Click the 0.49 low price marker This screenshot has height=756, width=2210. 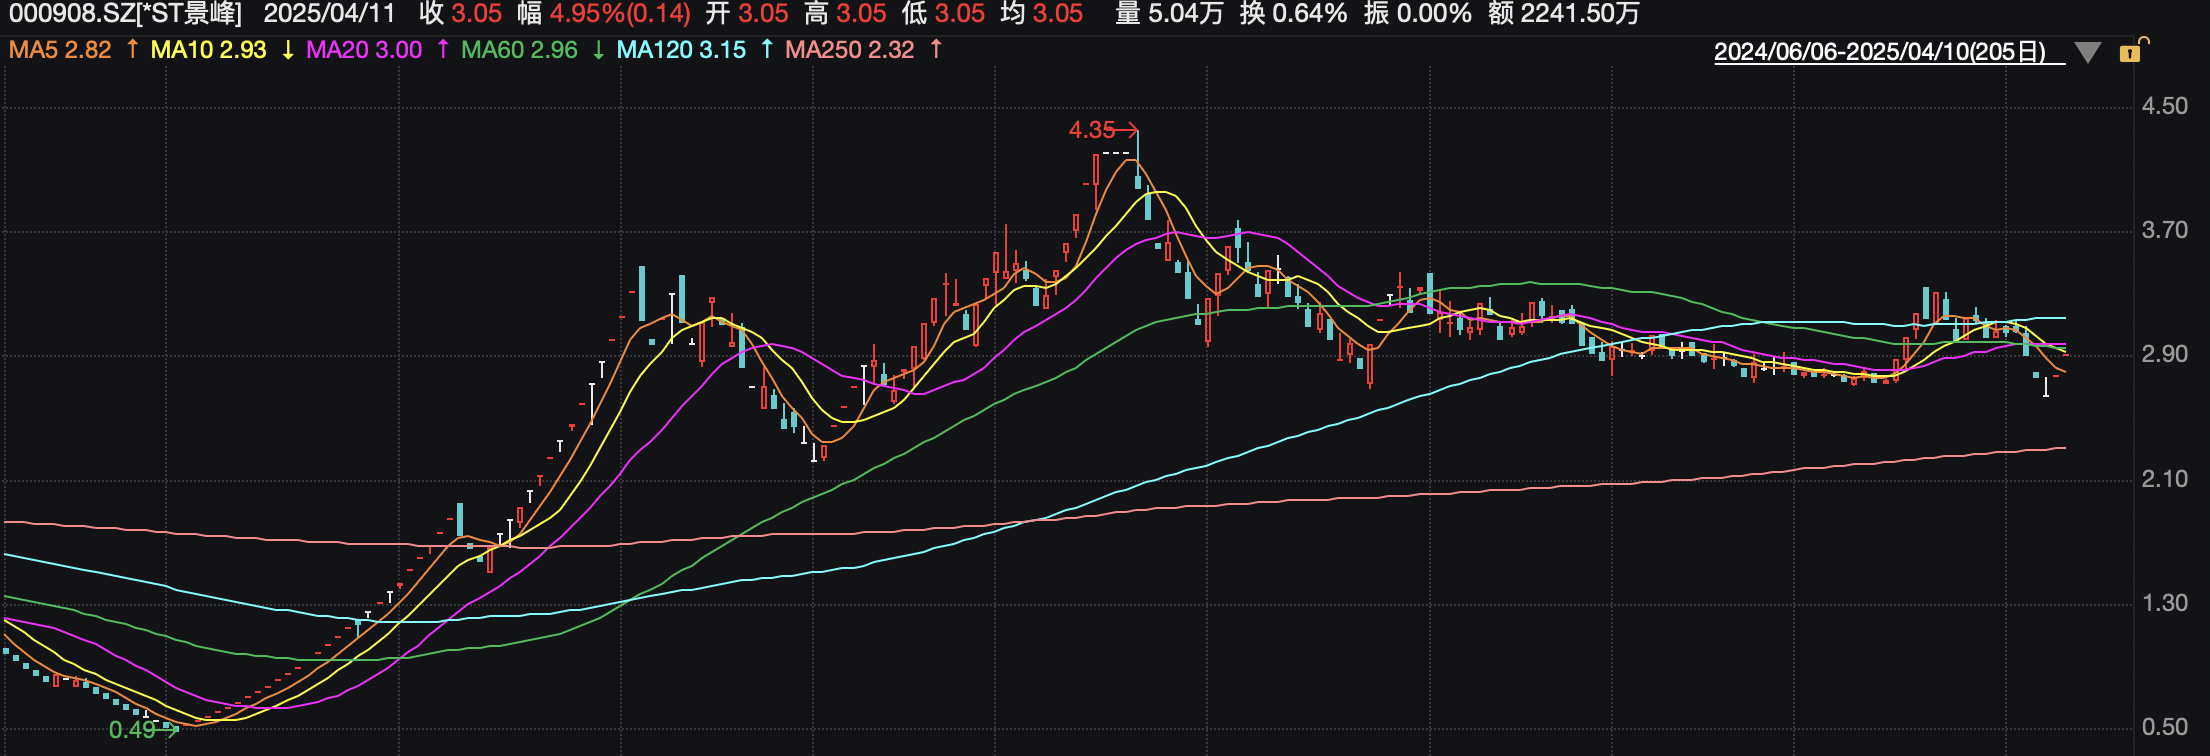(x=132, y=730)
